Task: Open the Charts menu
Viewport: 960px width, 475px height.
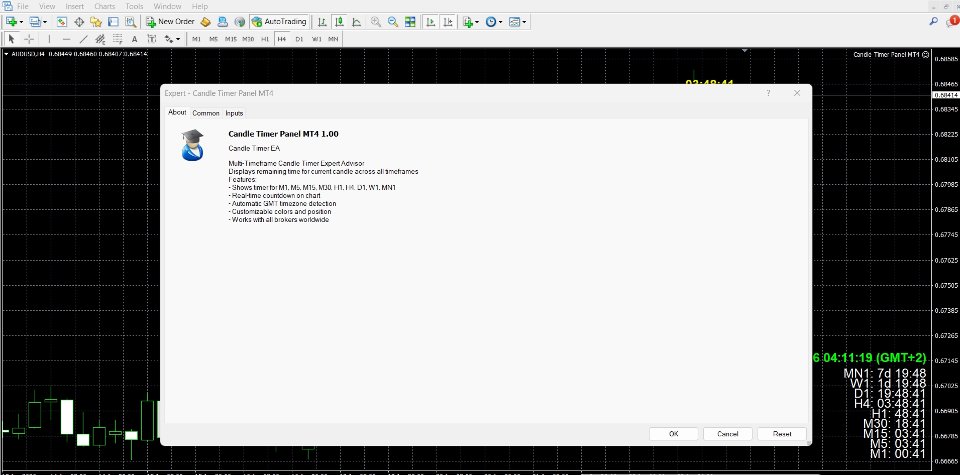Action: pos(105,7)
